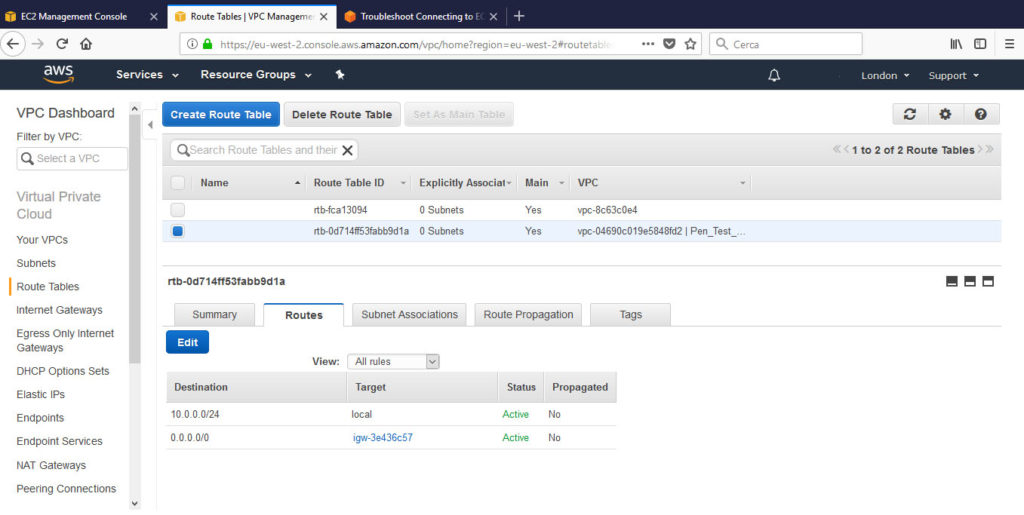Check the rtb-fca13094 row checkbox
Viewport: 1024px width, 515px height.
178,210
